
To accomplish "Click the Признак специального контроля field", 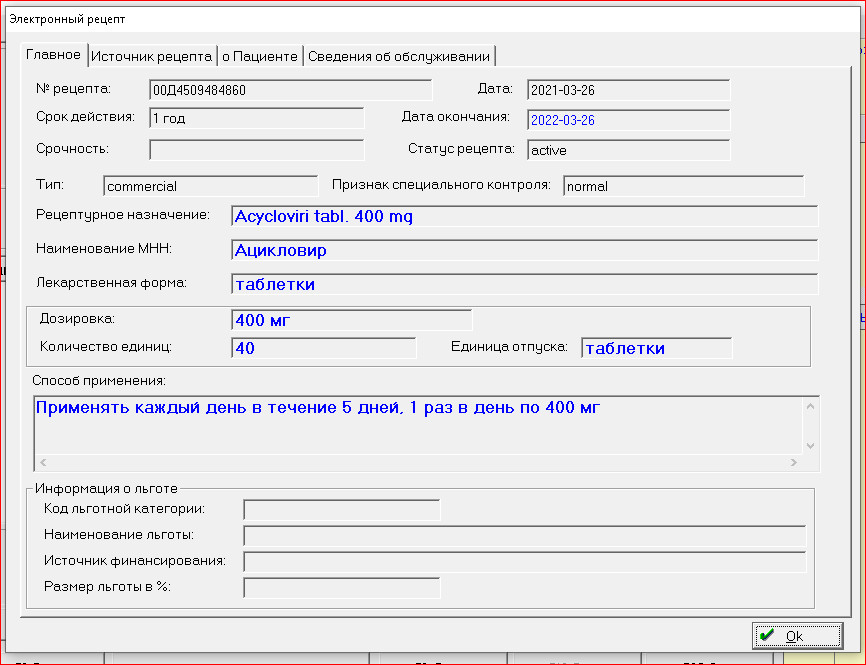I will [684, 186].
